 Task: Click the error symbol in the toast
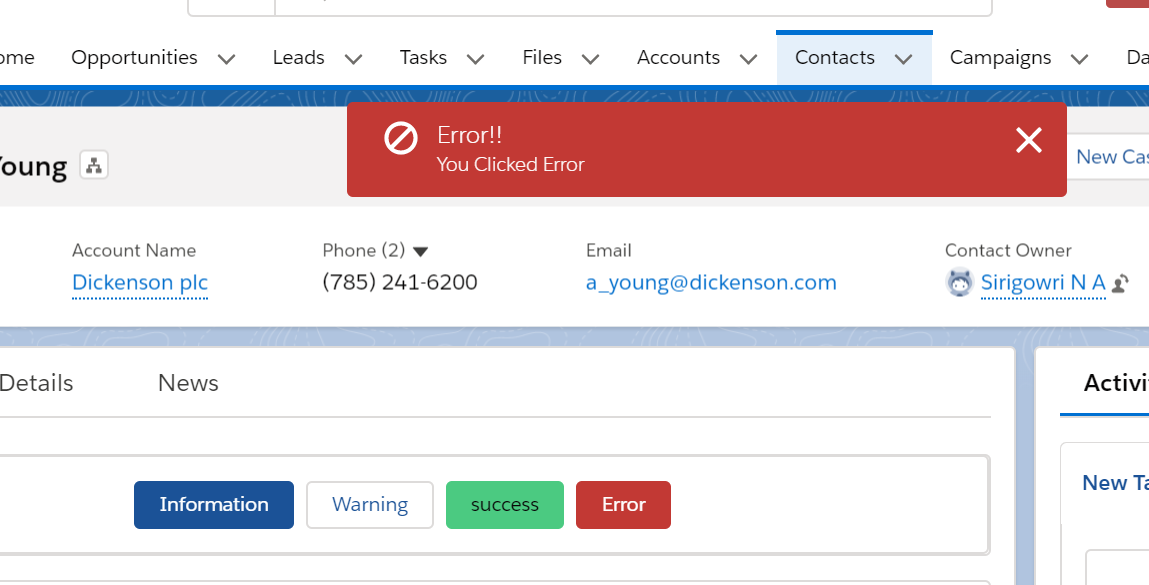coord(401,138)
